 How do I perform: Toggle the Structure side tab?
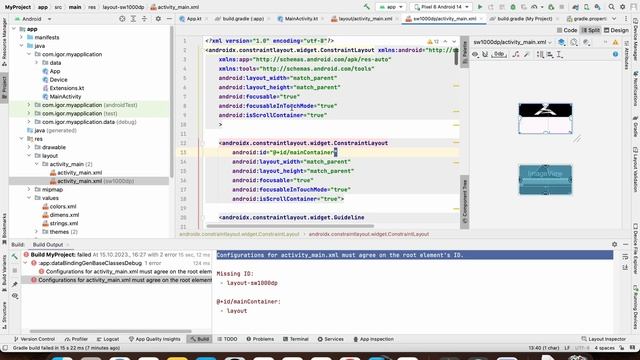(x=4, y=315)
